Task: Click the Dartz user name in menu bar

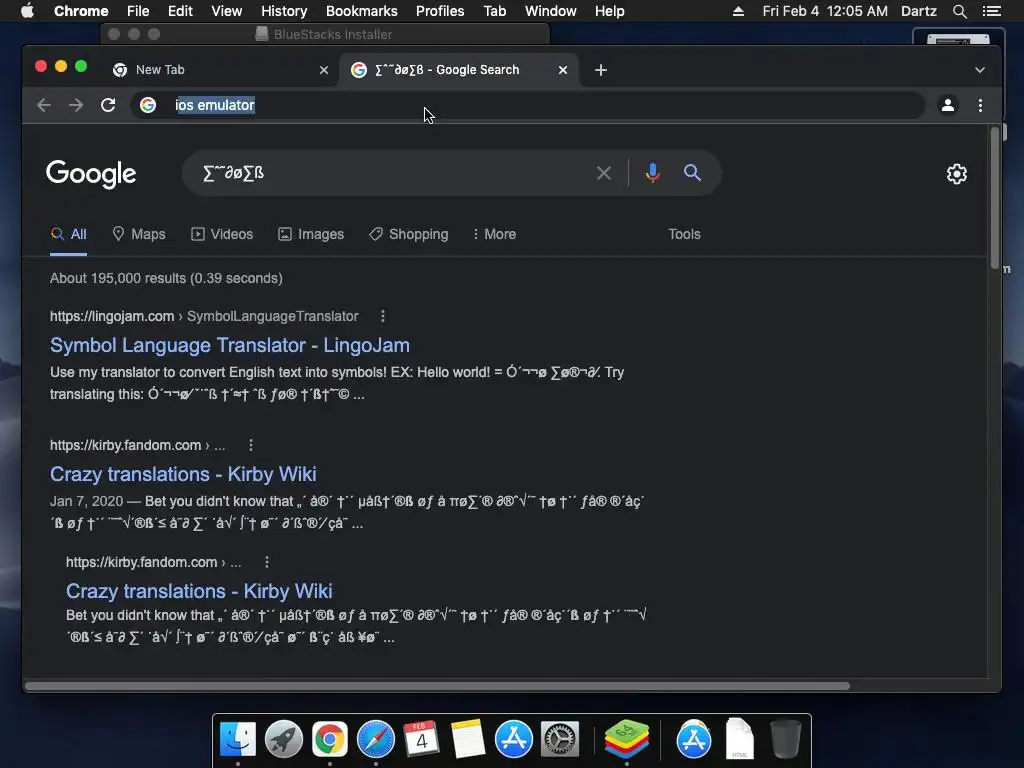Action: [919, 11]
